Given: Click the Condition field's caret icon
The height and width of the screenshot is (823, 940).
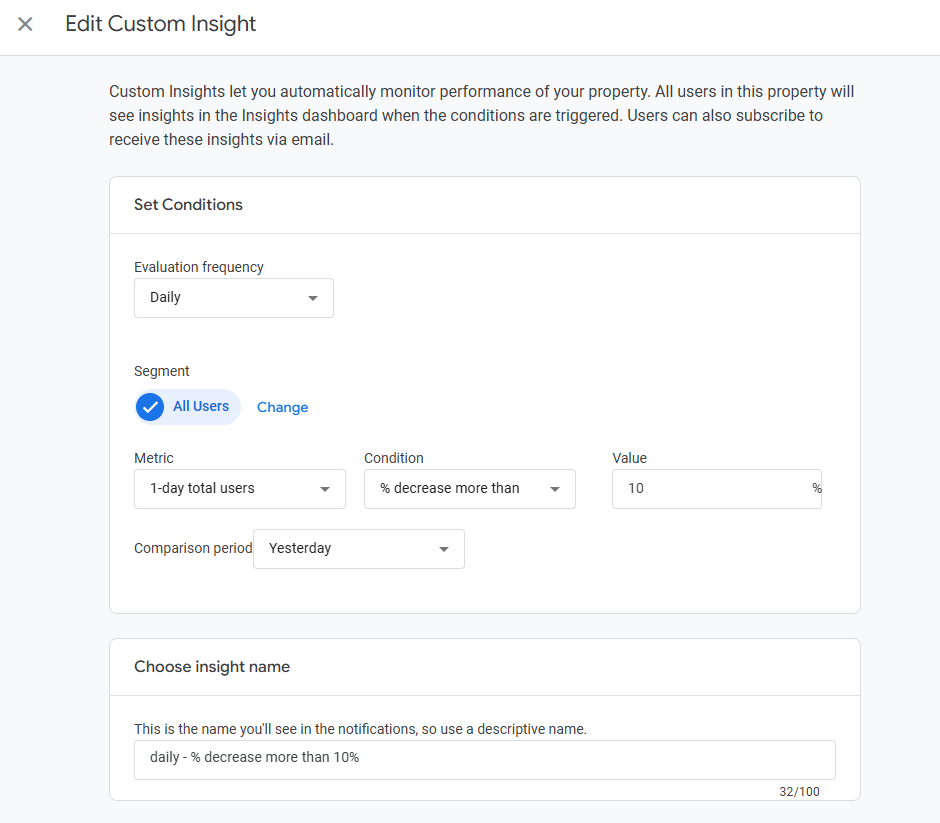Looking at the screenshot, I should [x=555, y=489].
